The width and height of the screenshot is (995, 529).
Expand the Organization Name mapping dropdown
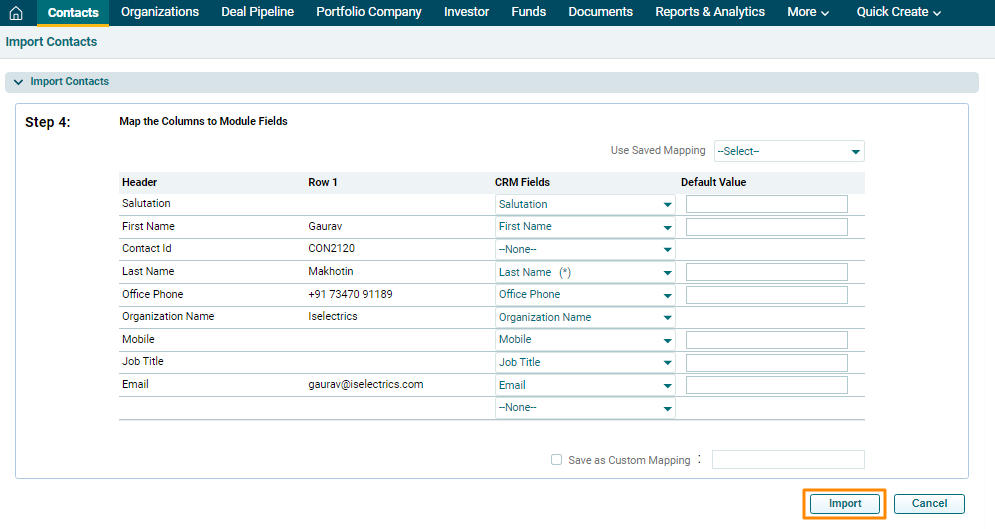(585, 317)
